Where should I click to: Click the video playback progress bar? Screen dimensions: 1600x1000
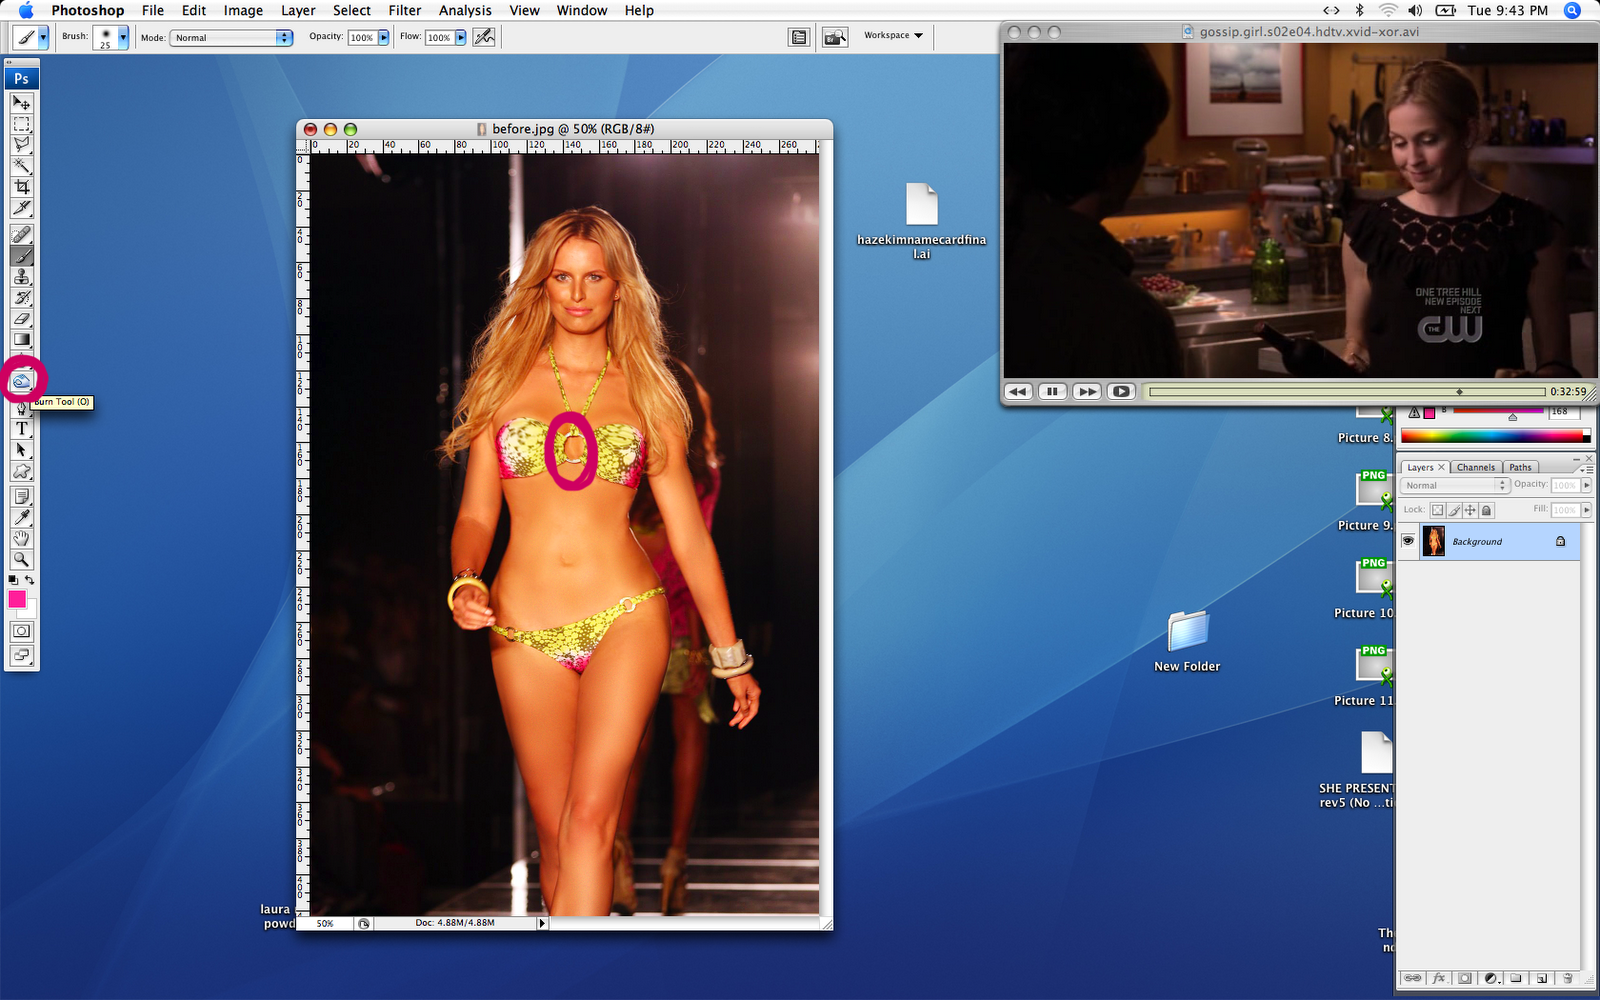(1347, 391)
